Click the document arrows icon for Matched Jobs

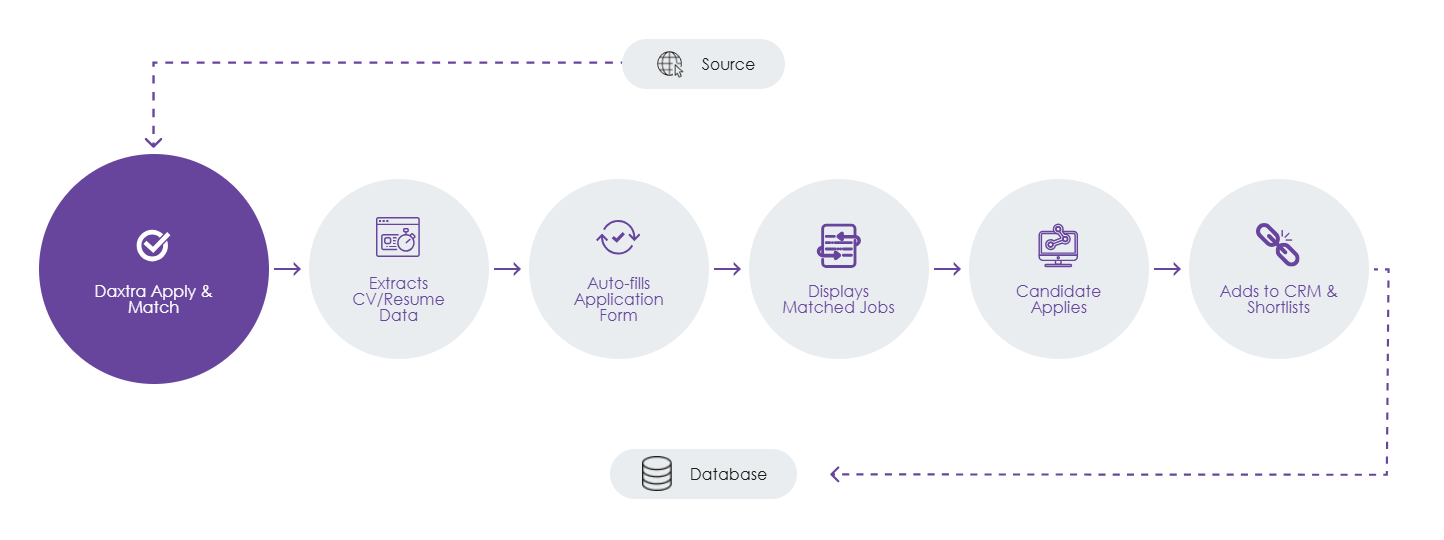point(837,245)
